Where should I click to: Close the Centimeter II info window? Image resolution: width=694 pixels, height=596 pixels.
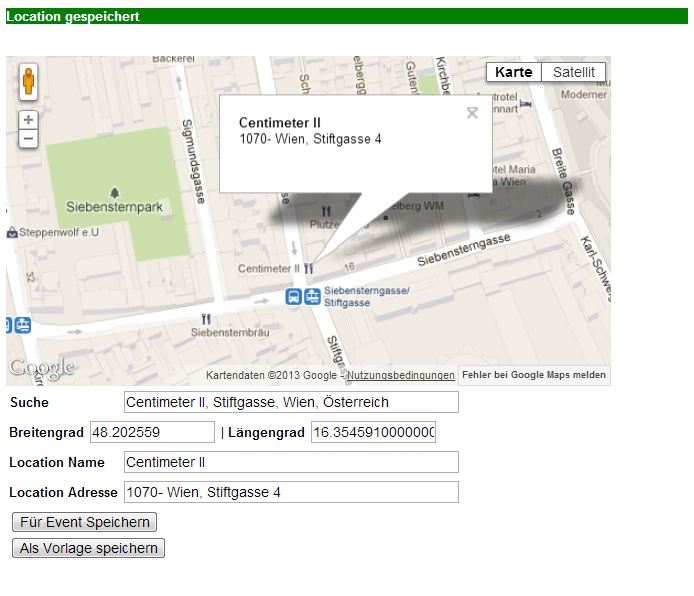[x=472, y=113]
